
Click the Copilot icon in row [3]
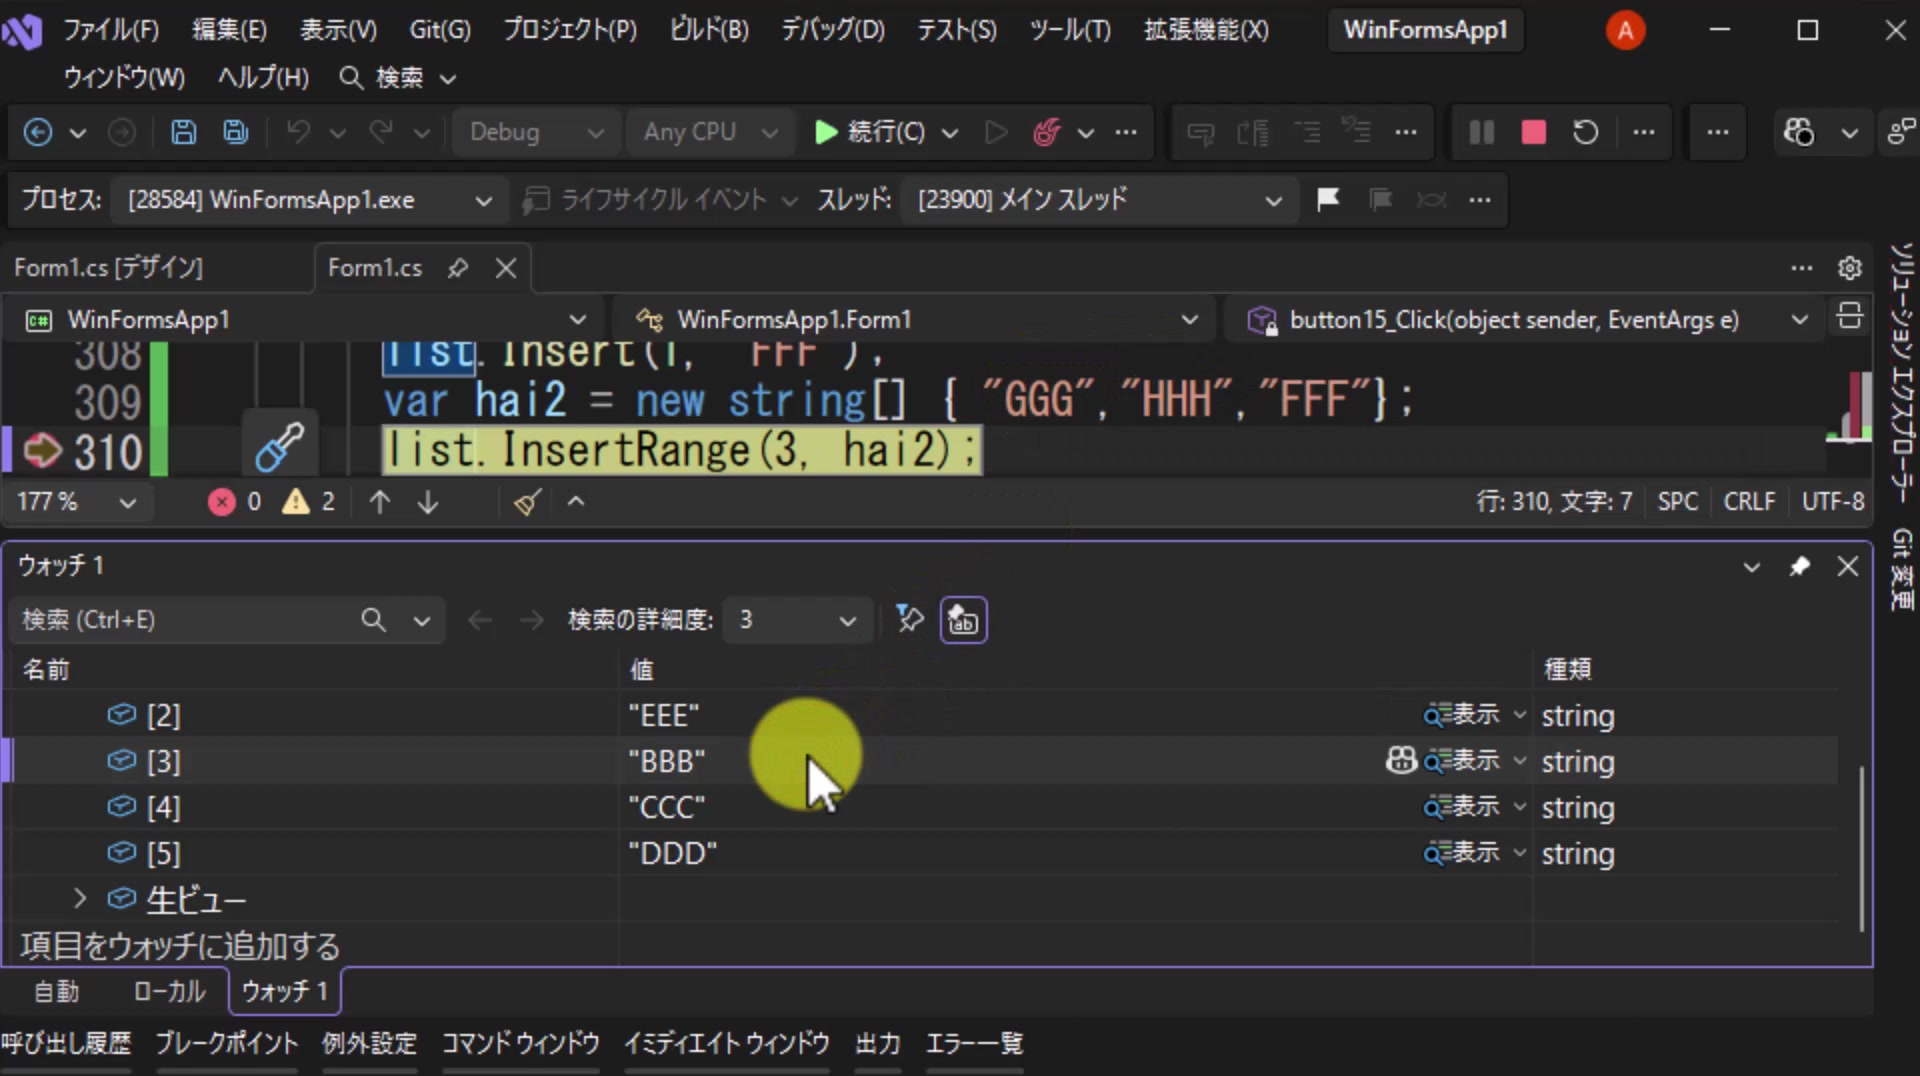click(x=1401, y=761)
